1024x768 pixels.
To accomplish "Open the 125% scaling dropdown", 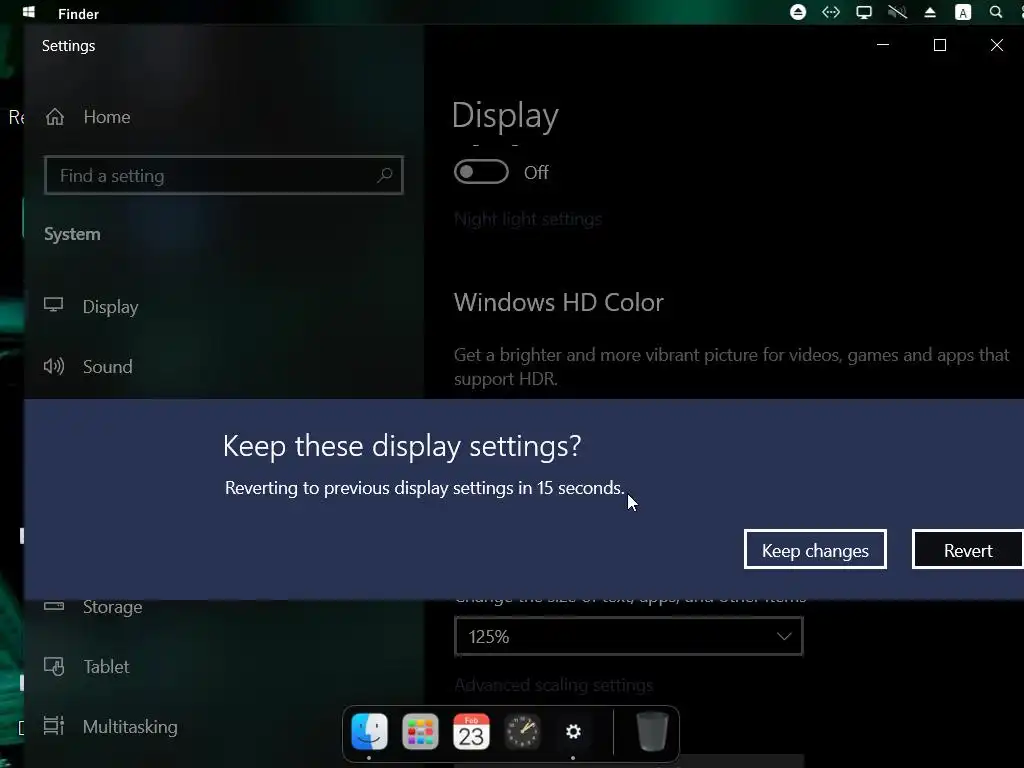I will (x=628, y=636).
